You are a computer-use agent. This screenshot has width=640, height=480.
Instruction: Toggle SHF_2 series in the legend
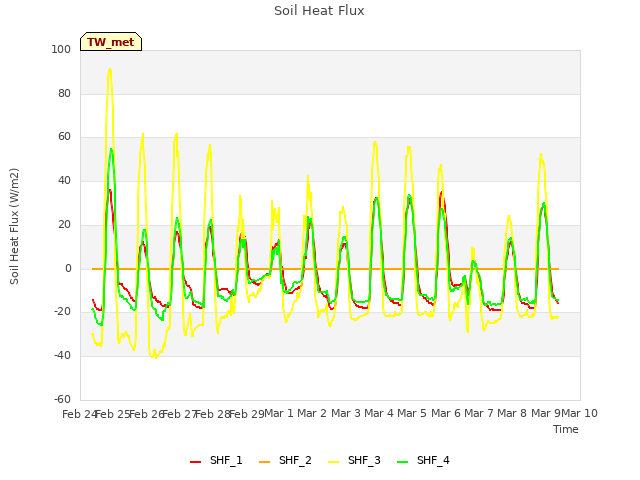285,461
